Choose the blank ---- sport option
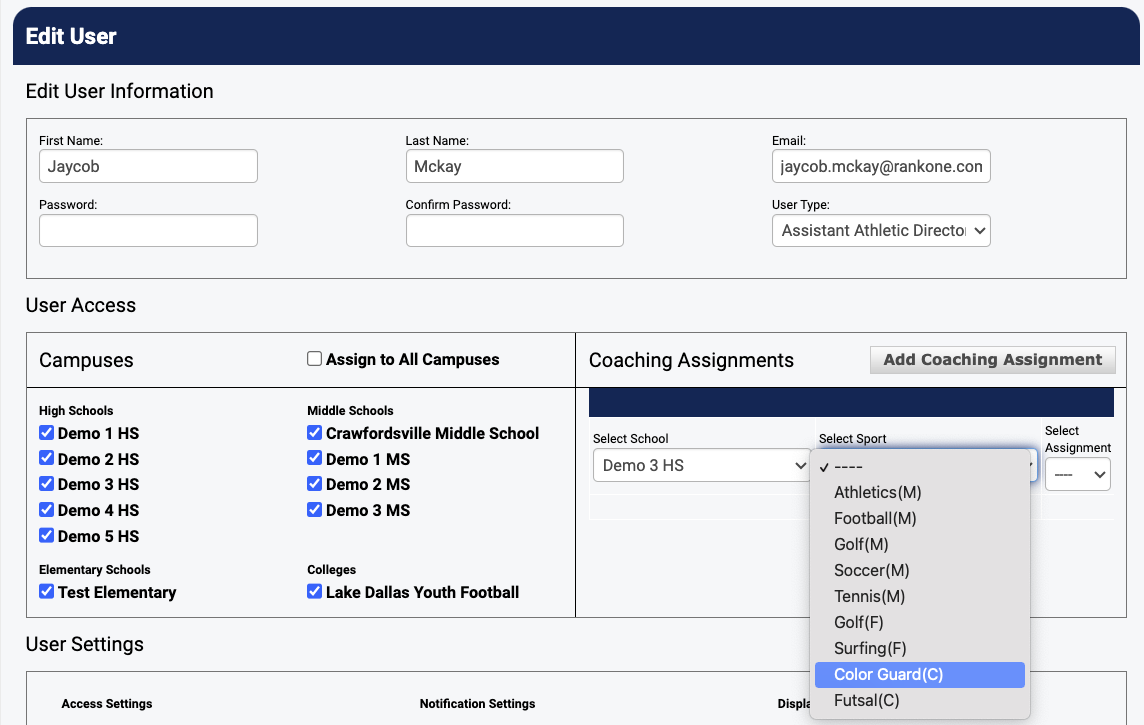Screen dimensions: 1144x725 (x=919, y=467)
